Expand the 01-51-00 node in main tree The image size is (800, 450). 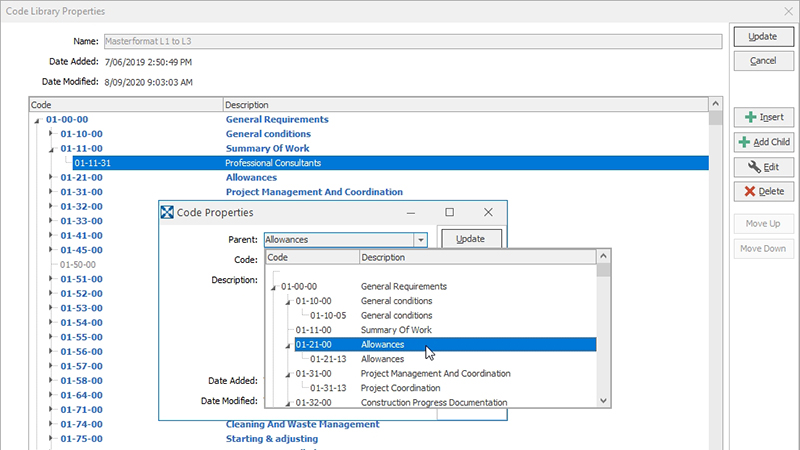coord(51,279)
